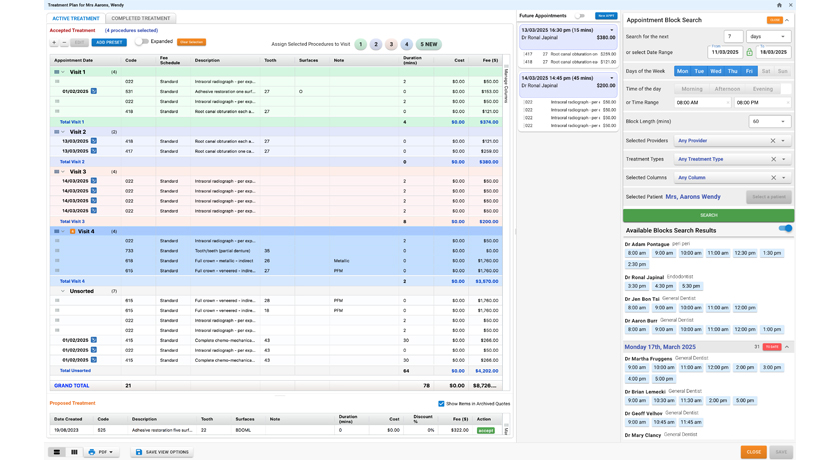This screenshot has width=840, height=460.
Task: Switch to the Completed Treatment tab
Action: click(141, 18)
